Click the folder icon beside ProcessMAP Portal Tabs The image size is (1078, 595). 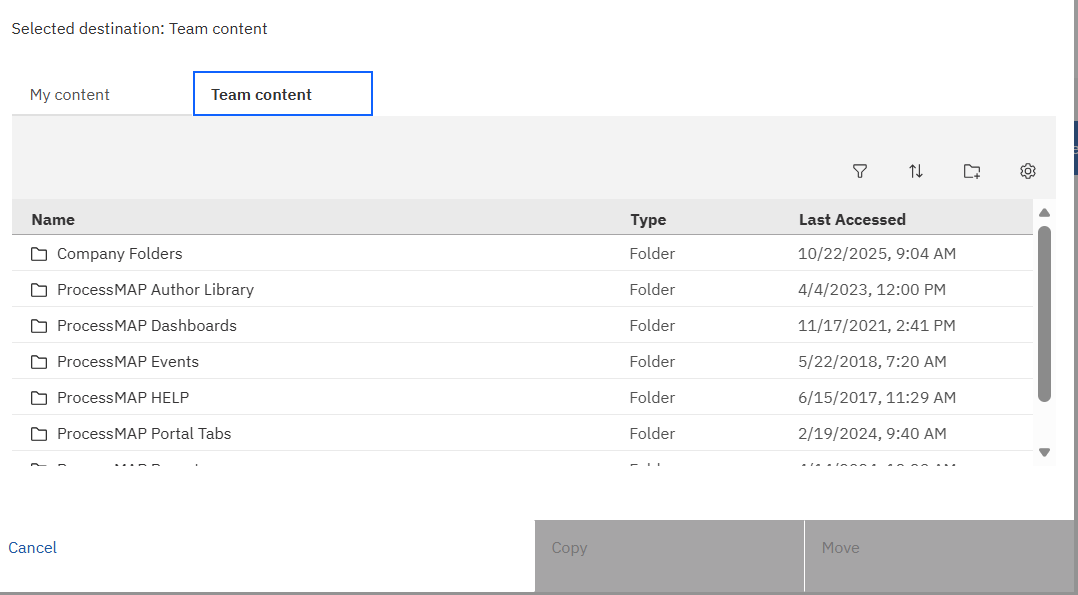(39, 434)
